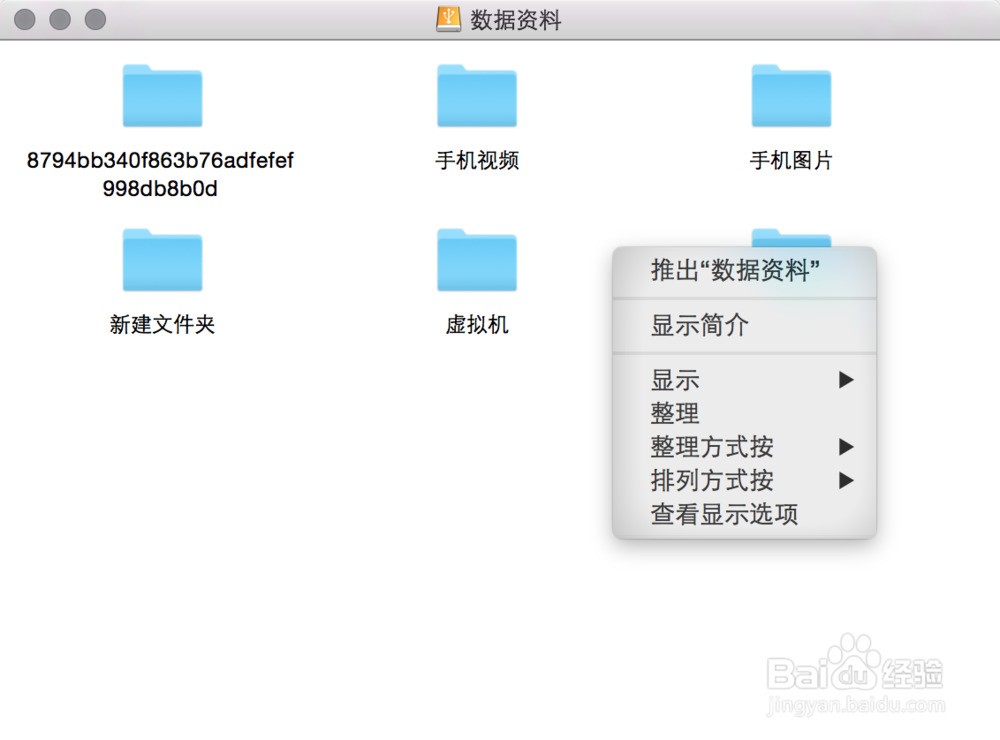
Task: Expand the 排列方式按 submenu arrow
Action: pos(847,481)
